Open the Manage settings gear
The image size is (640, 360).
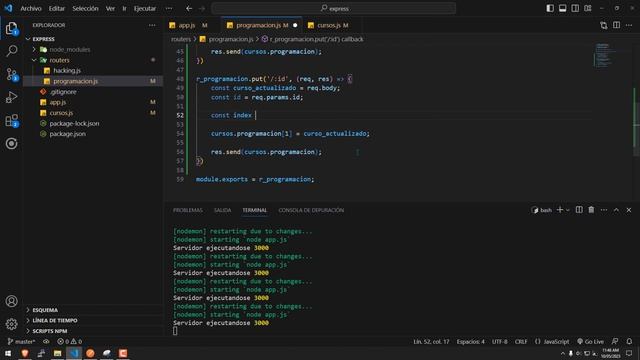pyautogui.click(x=11, y=324)
